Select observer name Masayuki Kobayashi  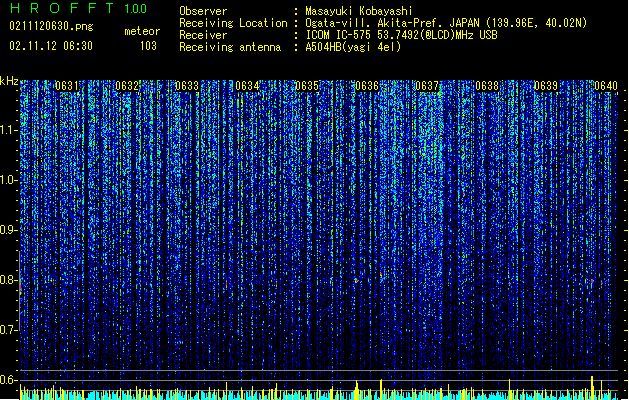click(x=359, y=11)
